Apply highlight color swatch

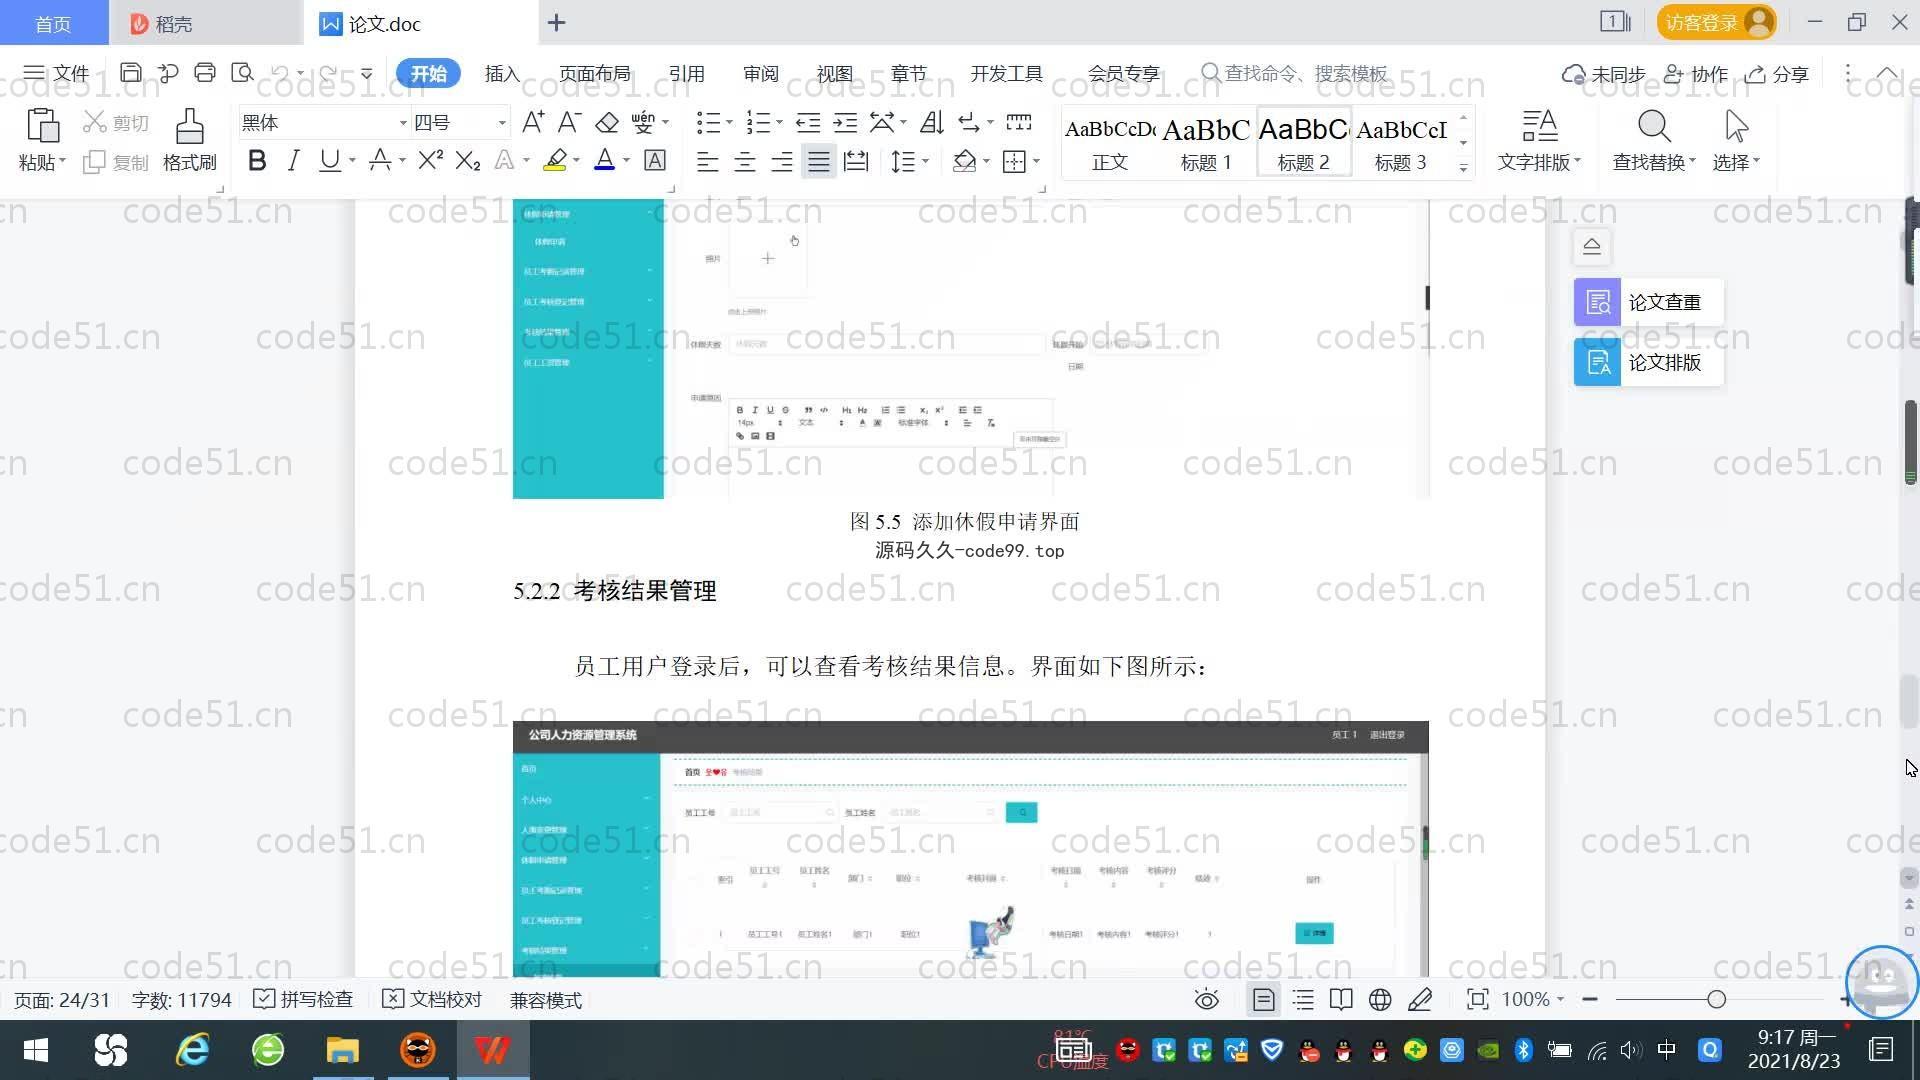(x=555, y=161)
